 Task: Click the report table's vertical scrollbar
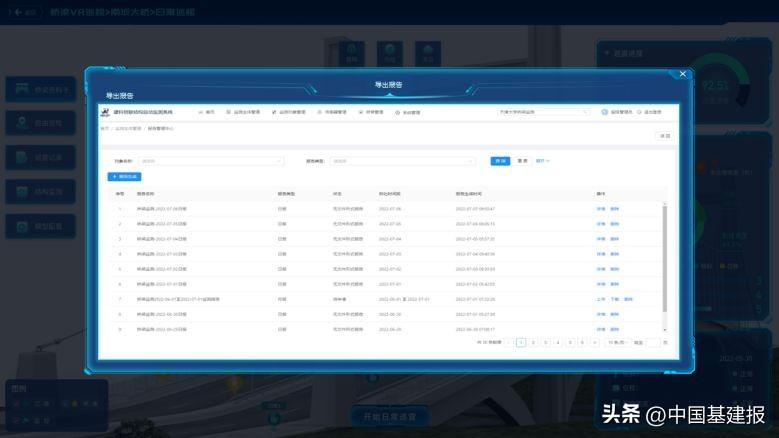[665, 258]
